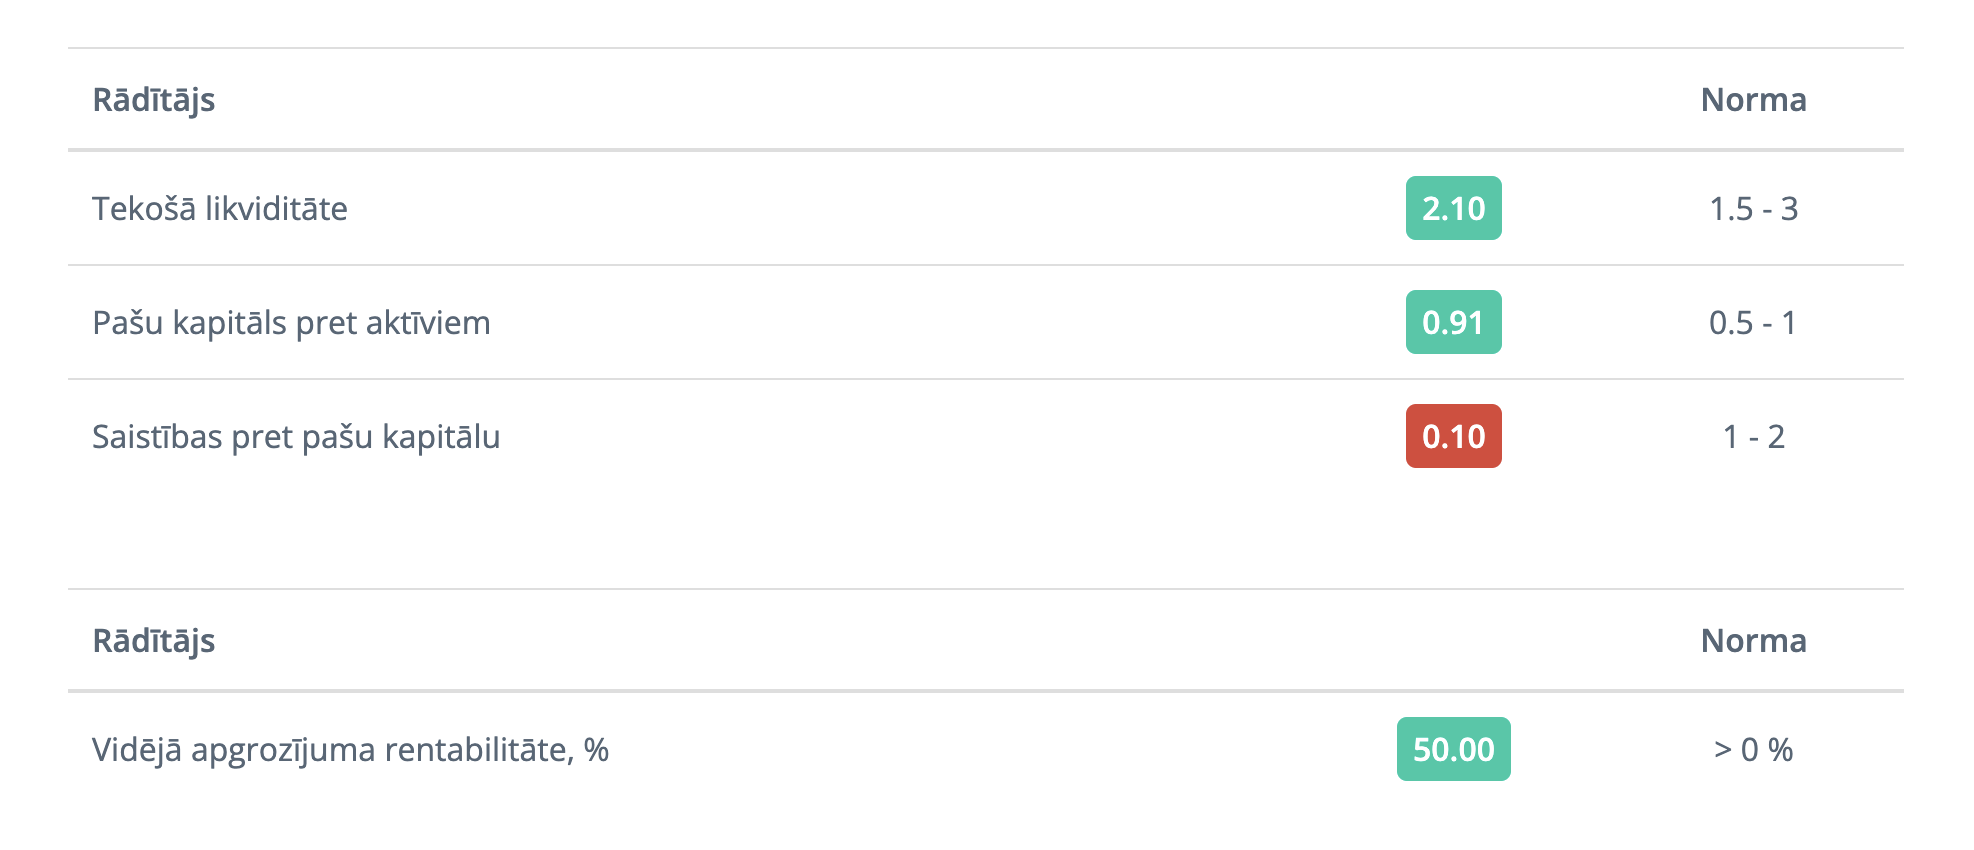Screen dimensions: 1974x850
Task: Click the green 2.10 value badge
Action: [1453, 208]
